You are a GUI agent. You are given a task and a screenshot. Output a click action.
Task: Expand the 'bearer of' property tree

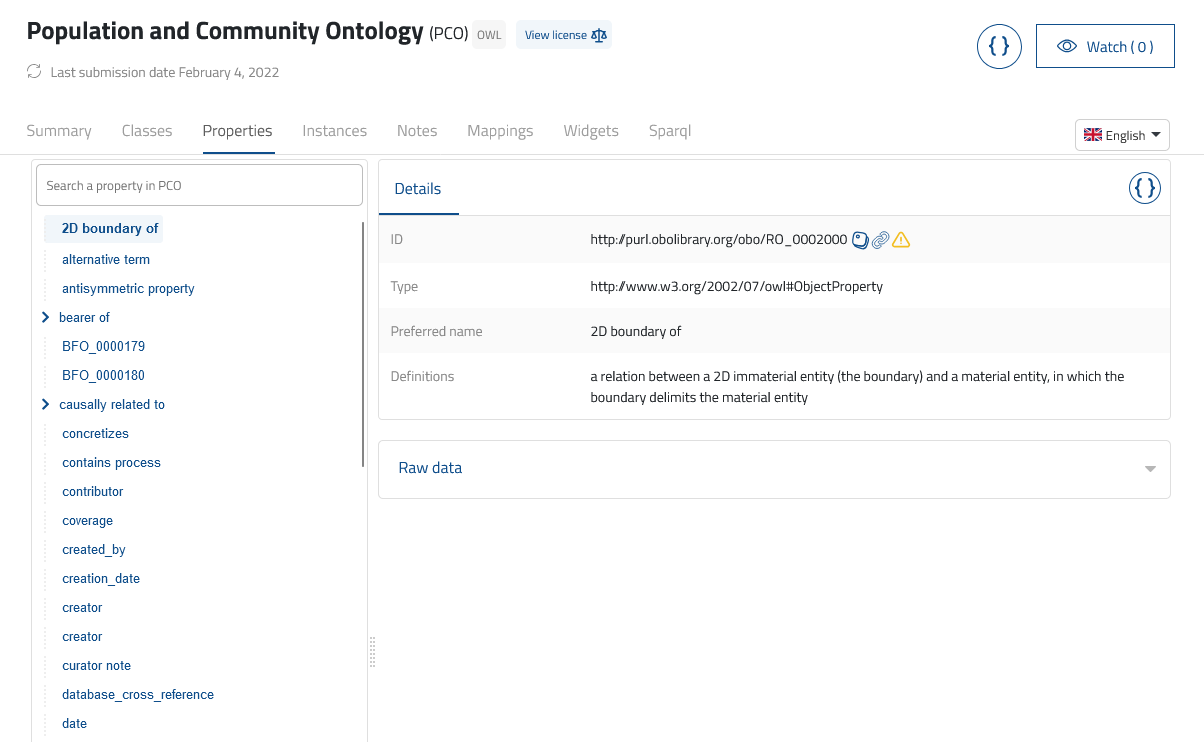coord(45,317)
